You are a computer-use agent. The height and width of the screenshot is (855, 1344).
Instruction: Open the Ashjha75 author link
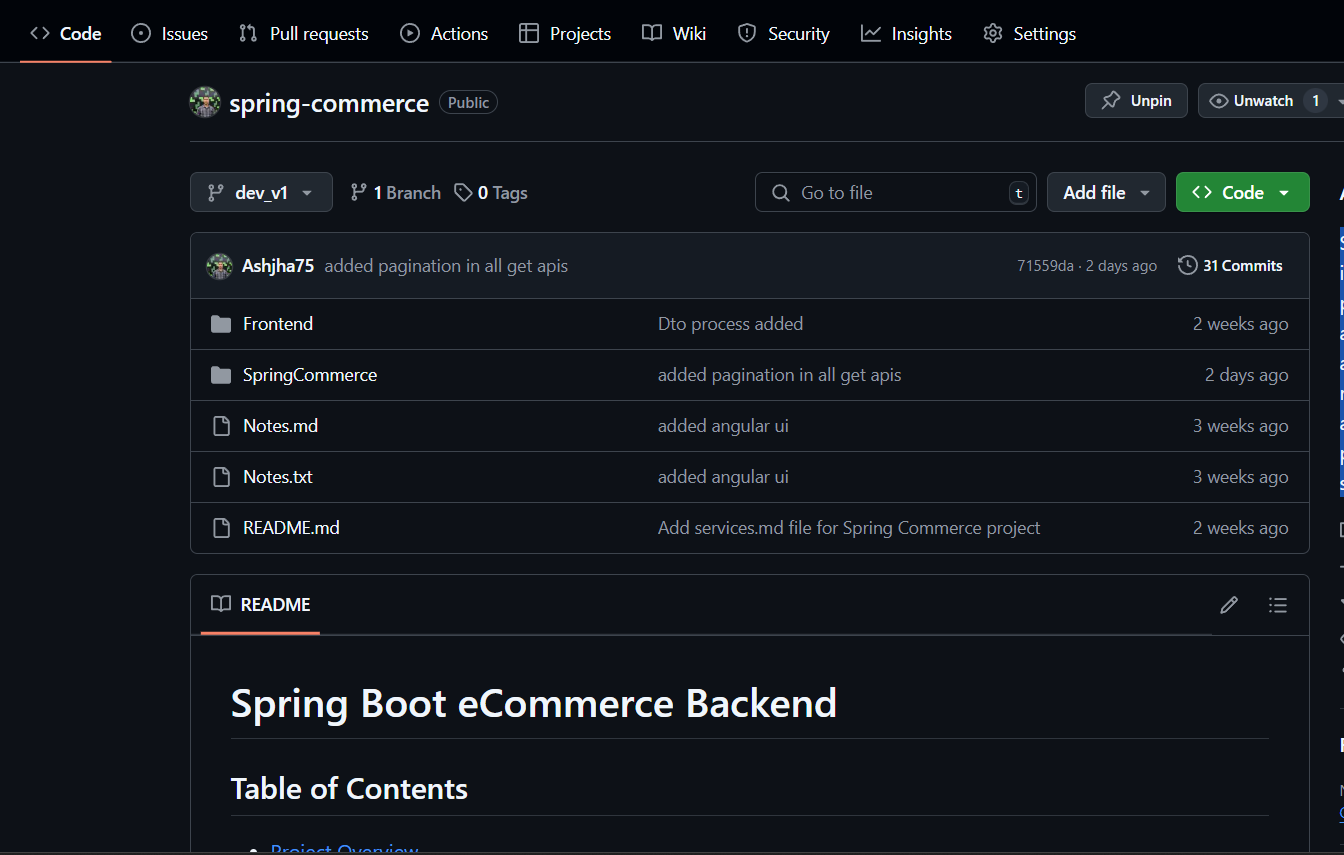point(278,266)
